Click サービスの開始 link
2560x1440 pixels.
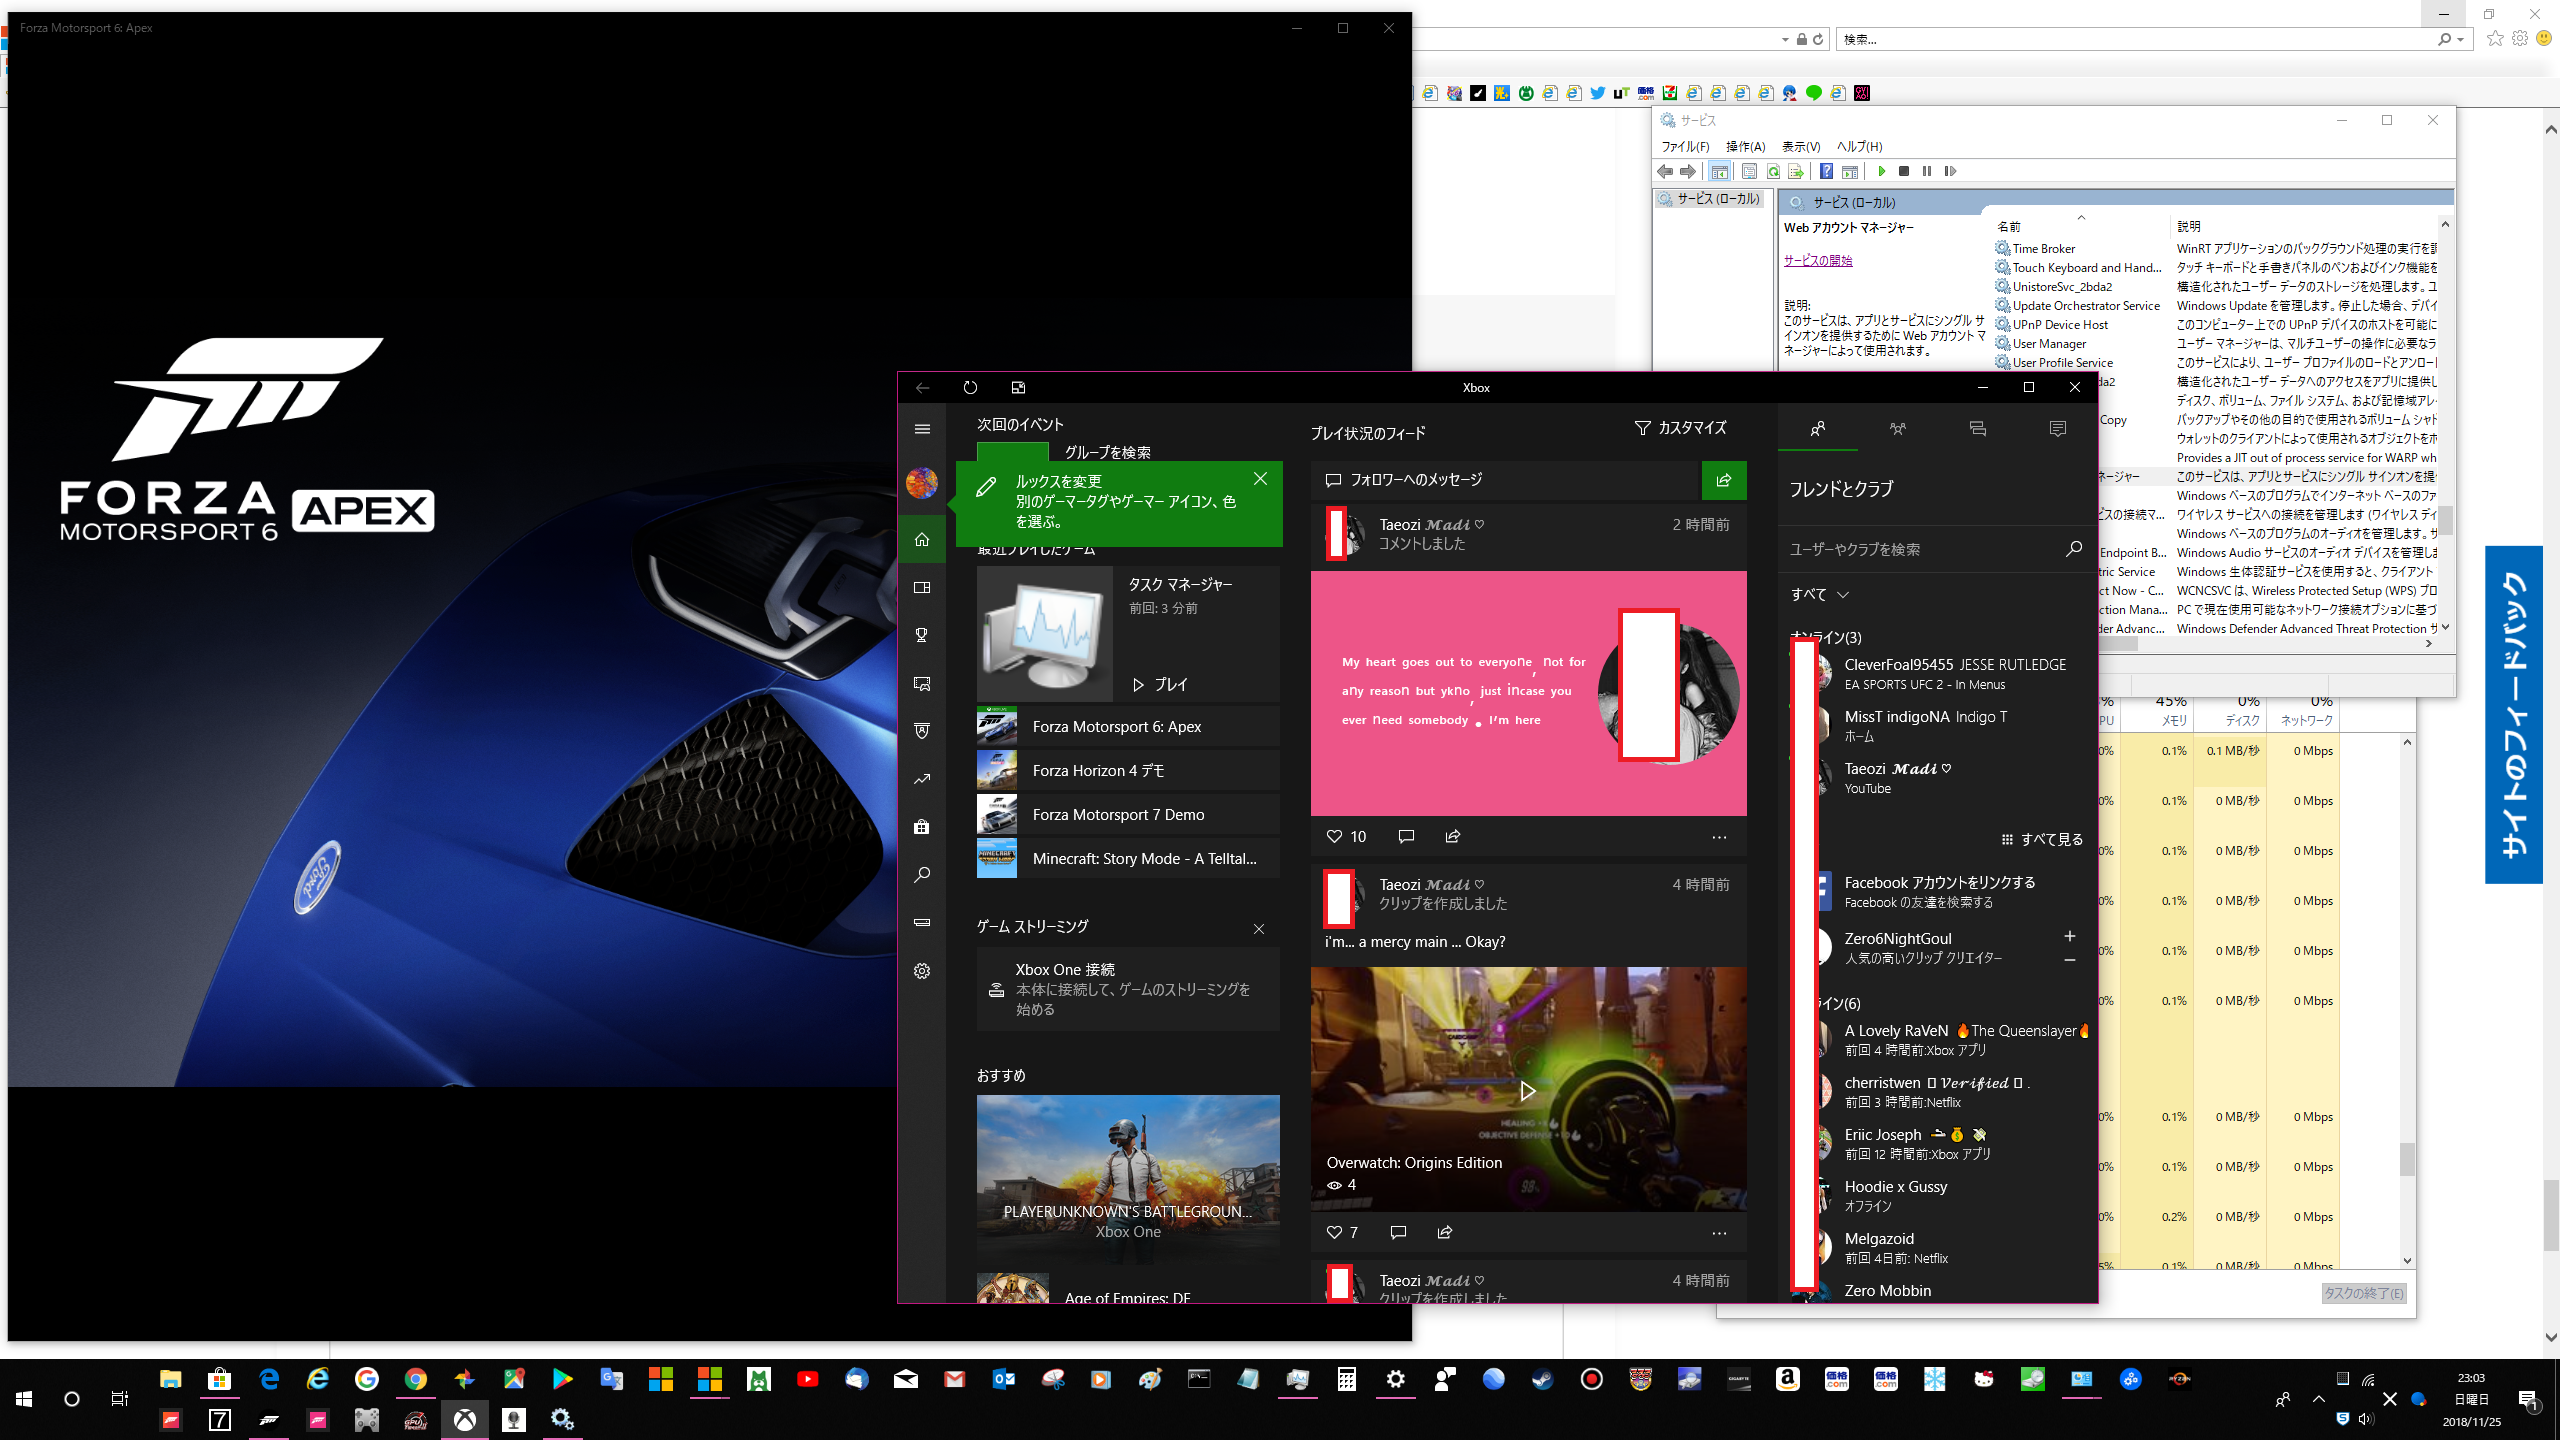click(x=1818, y=260)
